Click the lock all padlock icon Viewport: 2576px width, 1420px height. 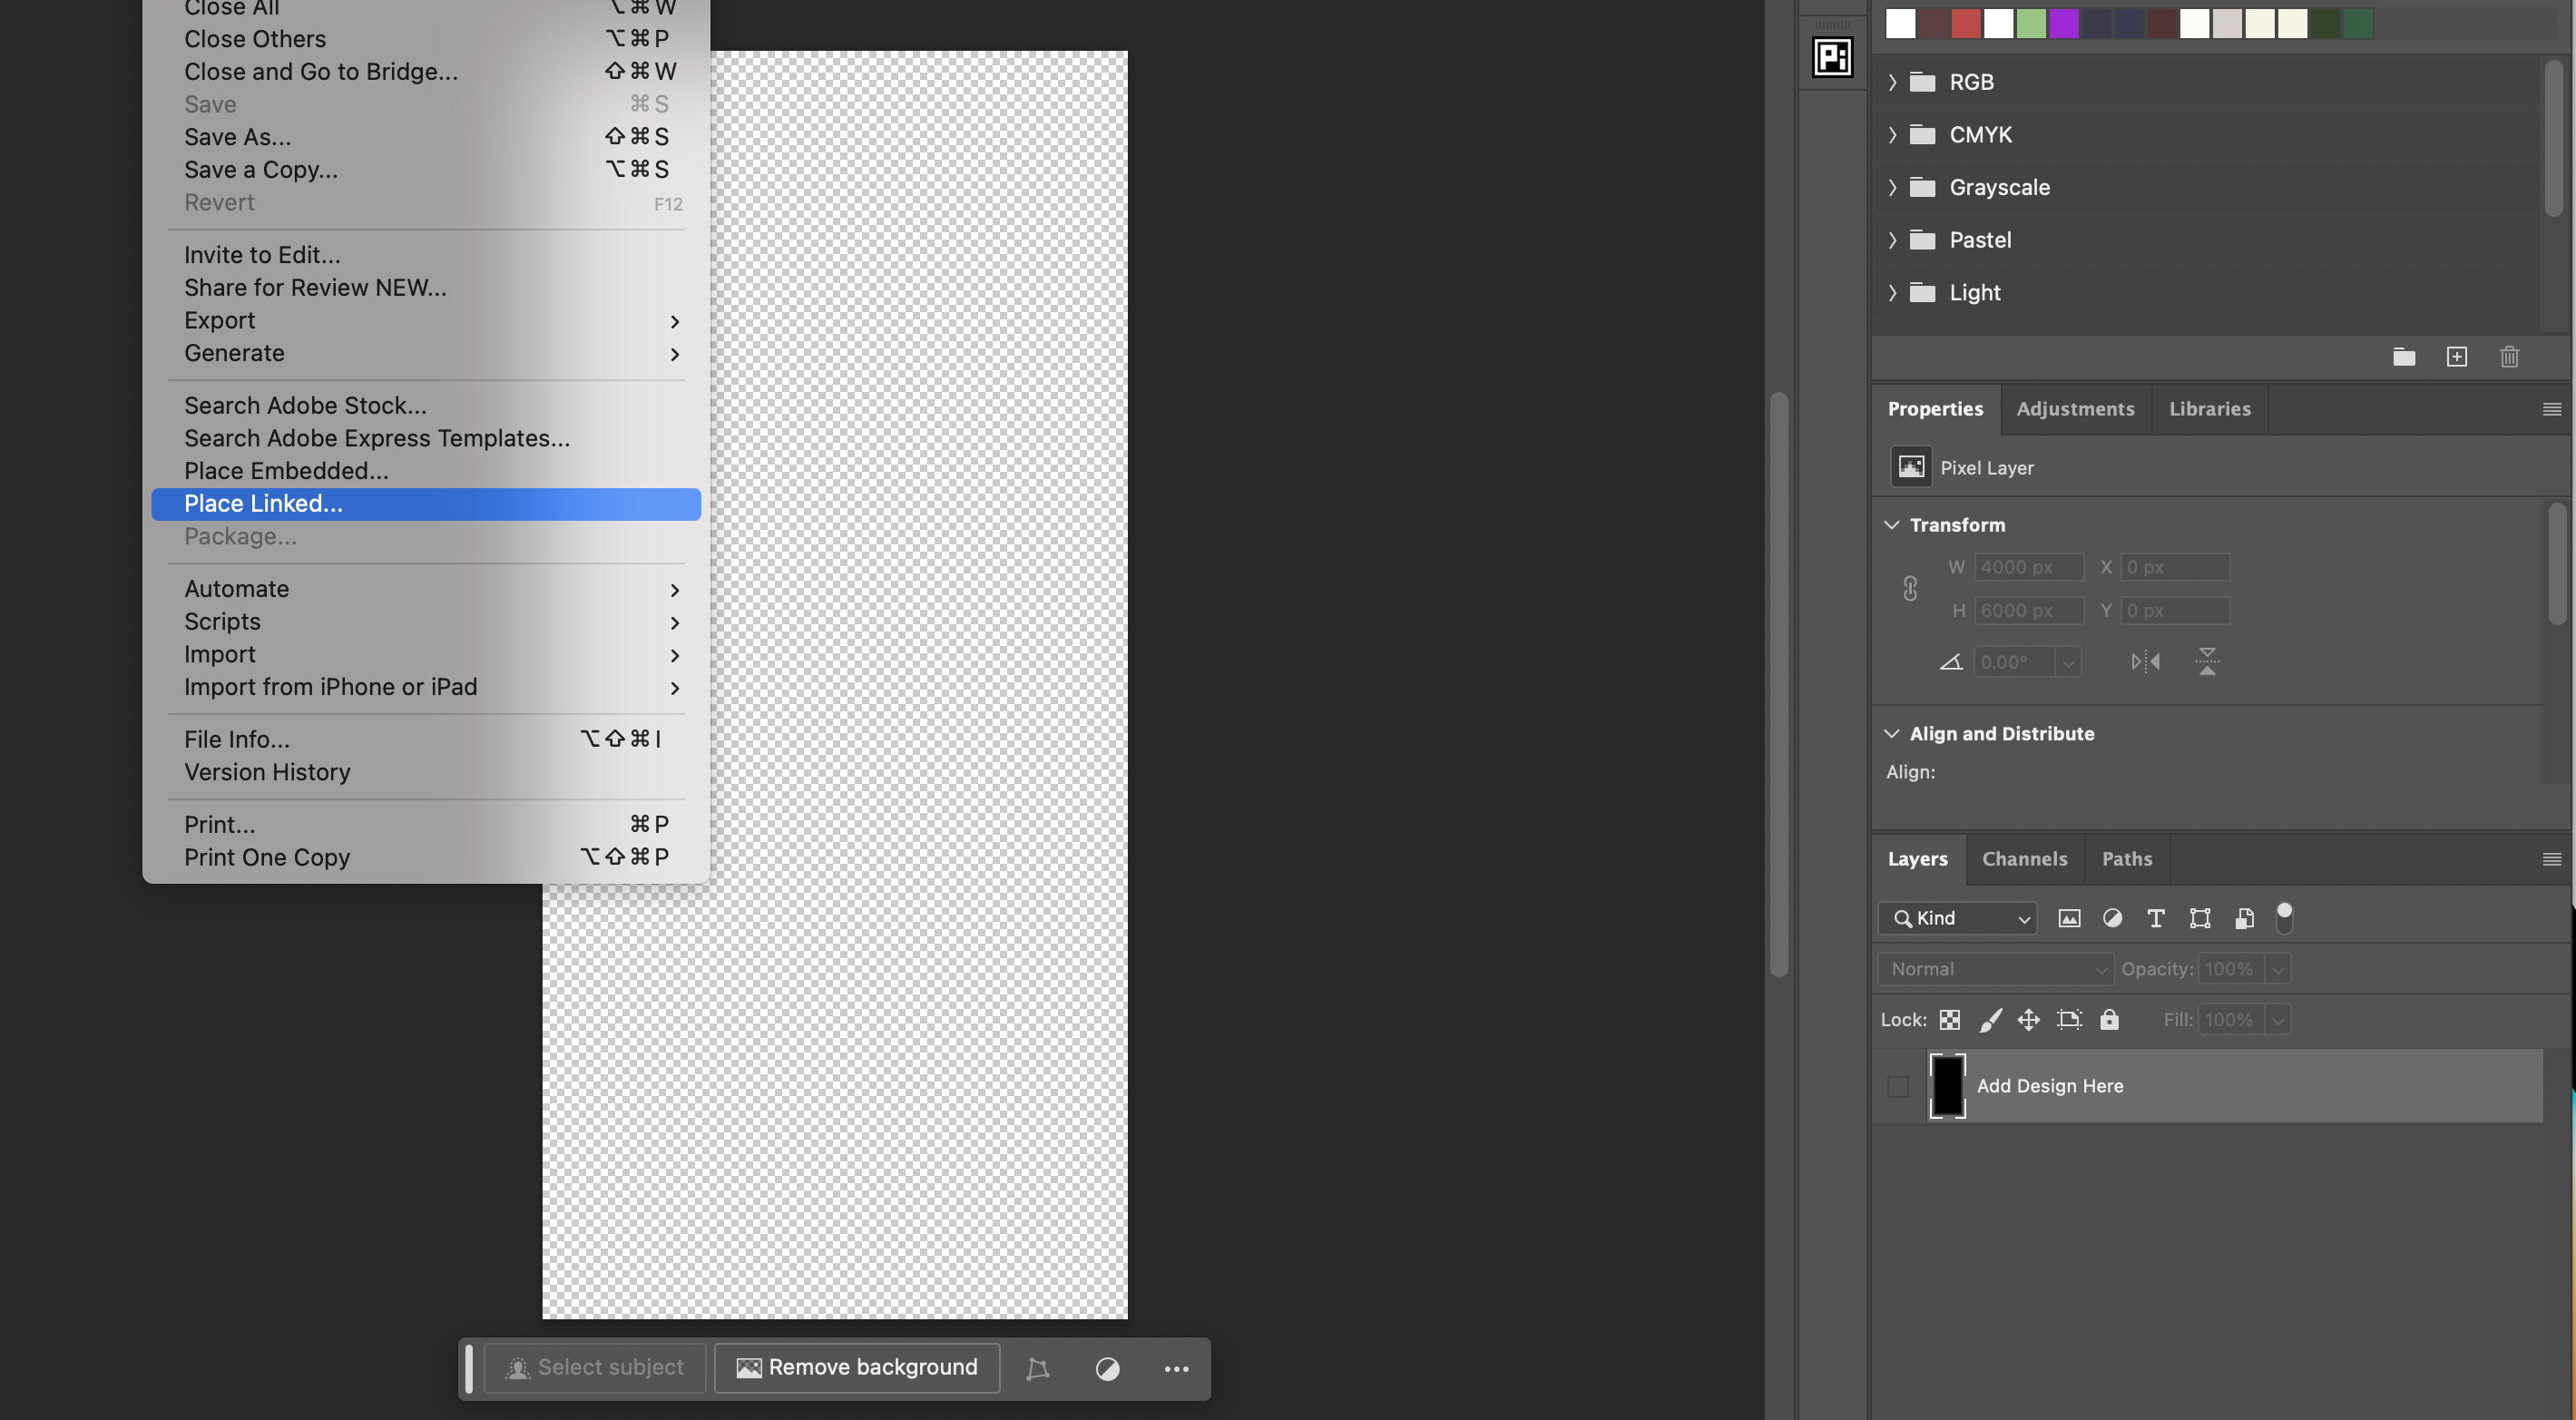(2110, 1019)
